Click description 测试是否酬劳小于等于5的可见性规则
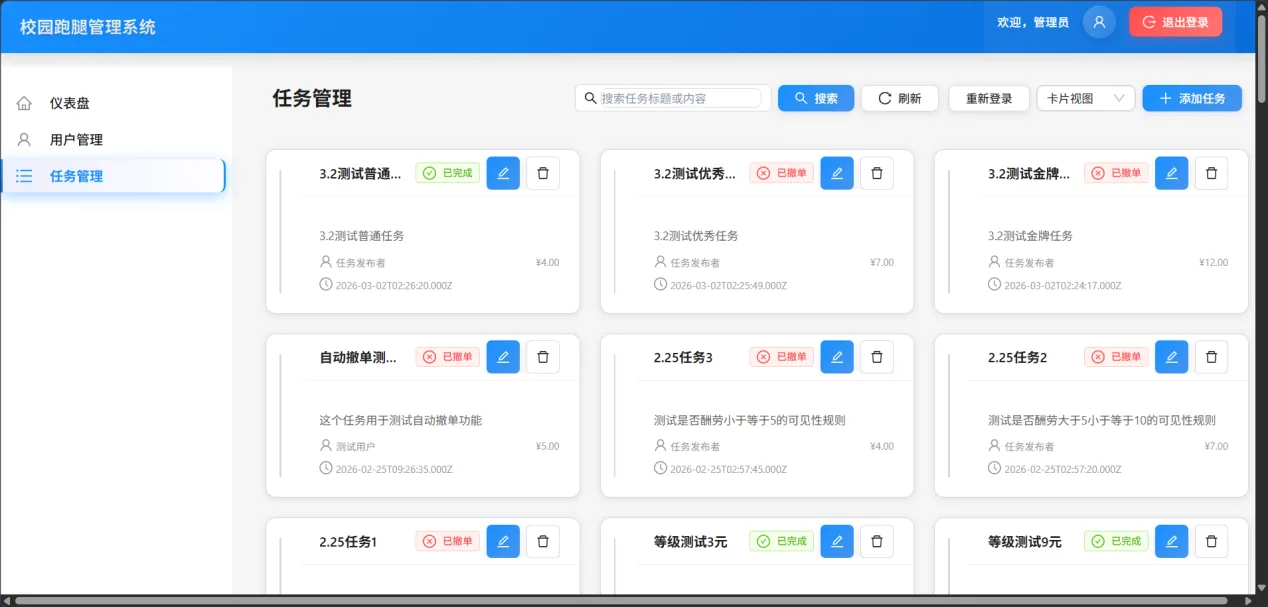 [750, 420]
